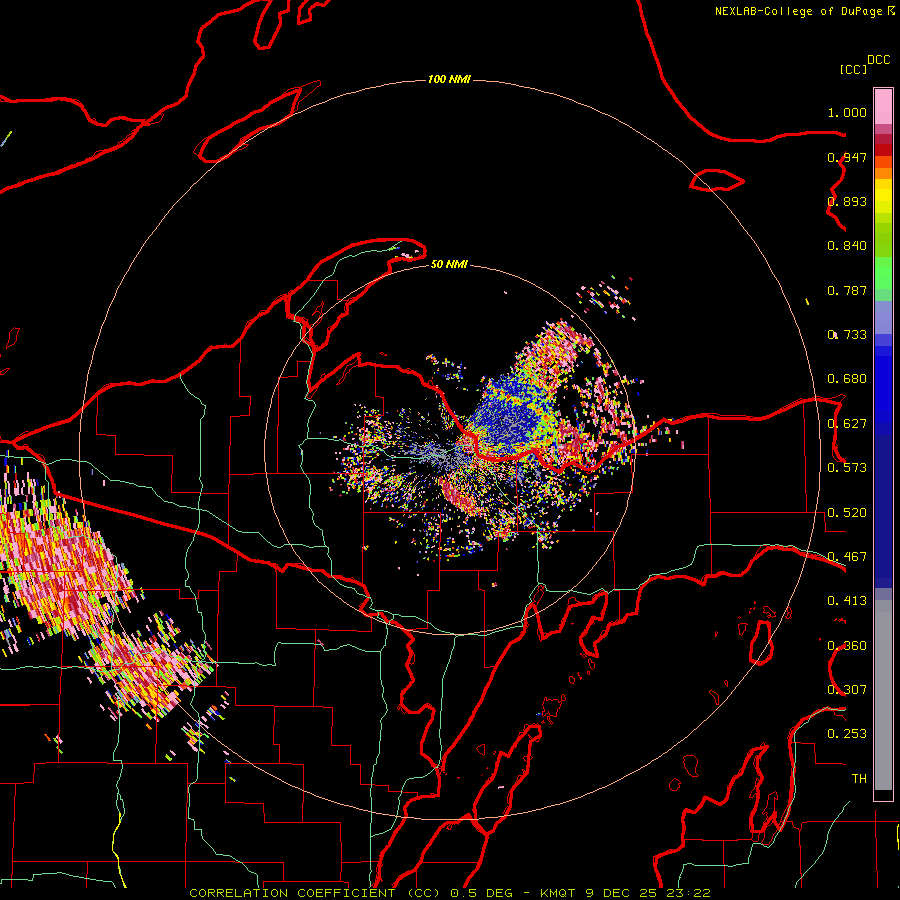
Task: Click the 1.000 scale value
Action: pyautogui.click(x=847, y=112)
